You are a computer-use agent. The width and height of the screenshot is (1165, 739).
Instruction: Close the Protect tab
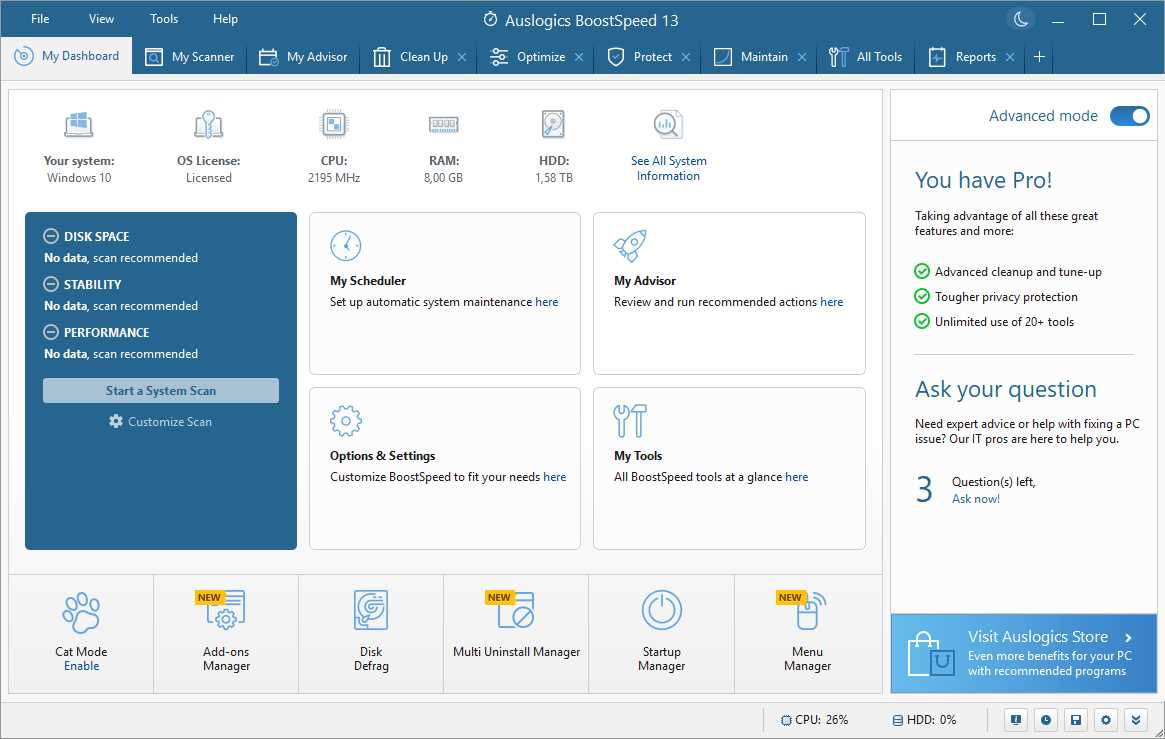[686, 56]
